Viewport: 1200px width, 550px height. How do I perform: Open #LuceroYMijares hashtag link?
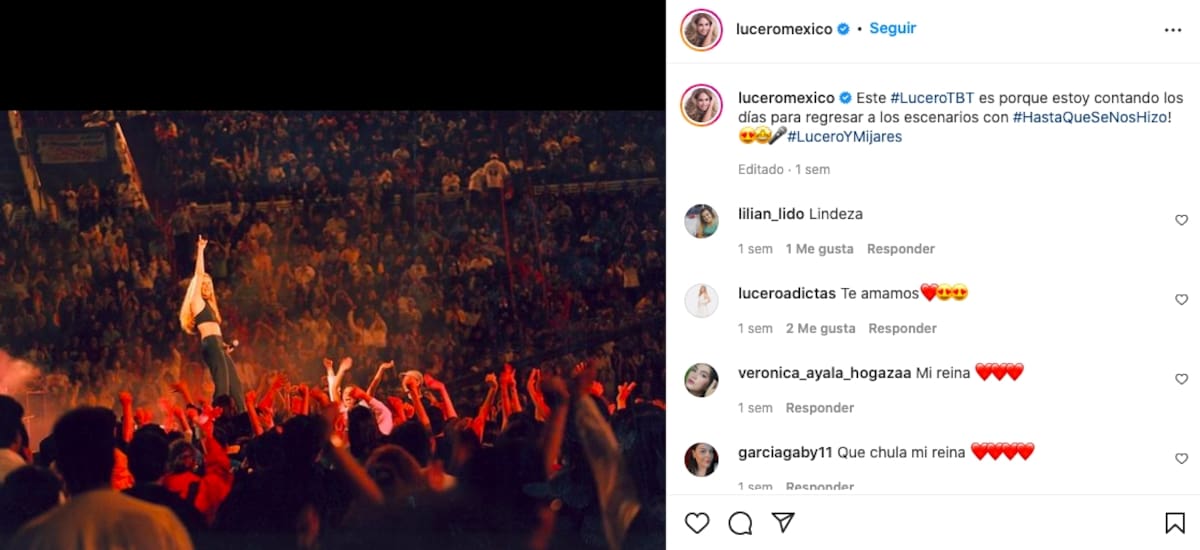(x=844, y=136)
